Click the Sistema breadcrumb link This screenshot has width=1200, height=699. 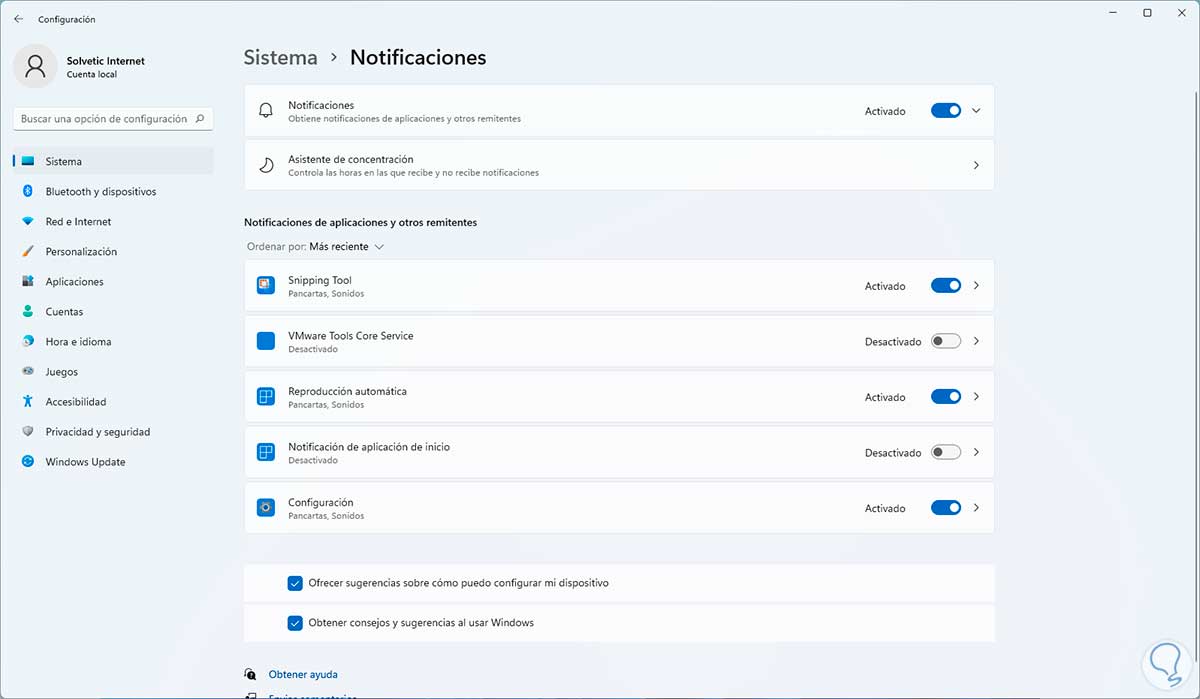pos(281,58)
